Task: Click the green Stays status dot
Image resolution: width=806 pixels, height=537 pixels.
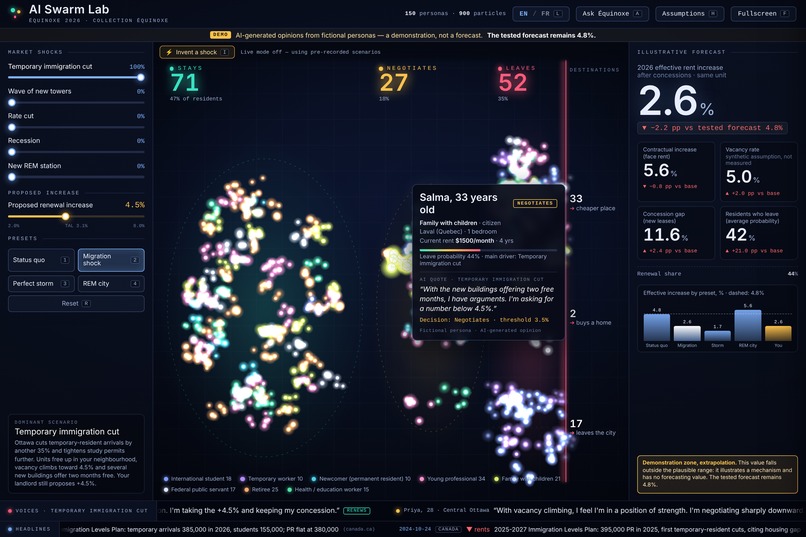Action: (x=172, y=68)
